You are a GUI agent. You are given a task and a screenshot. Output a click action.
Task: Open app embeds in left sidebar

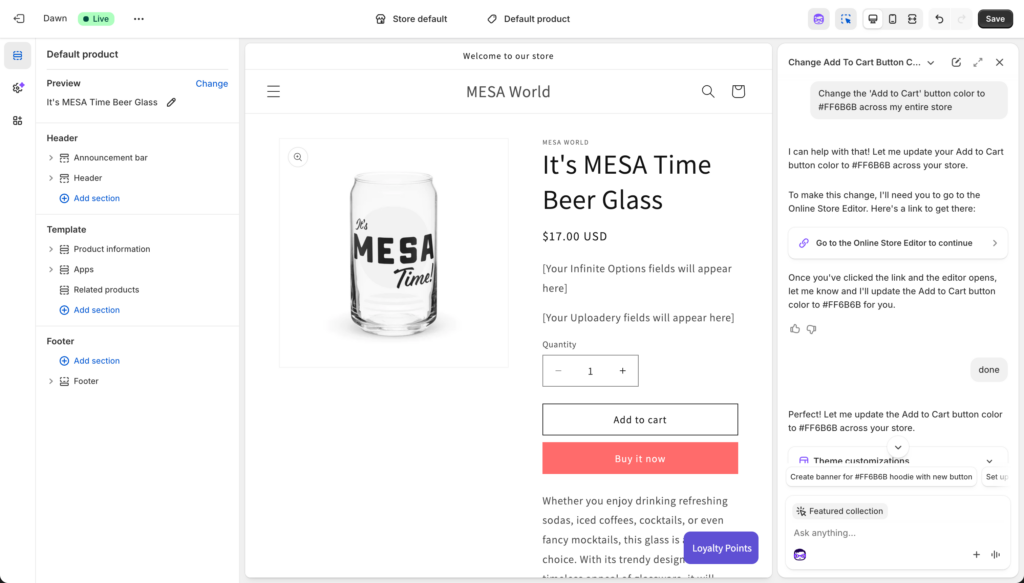[x=18, y=121]
